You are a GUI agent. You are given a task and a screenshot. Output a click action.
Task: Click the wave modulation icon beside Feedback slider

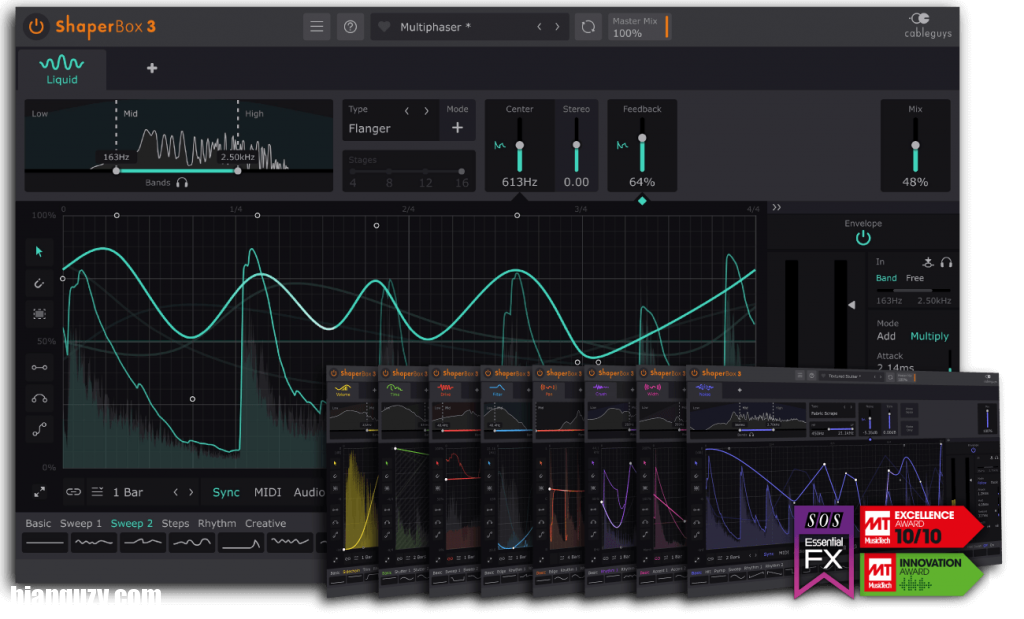(622, 145)
